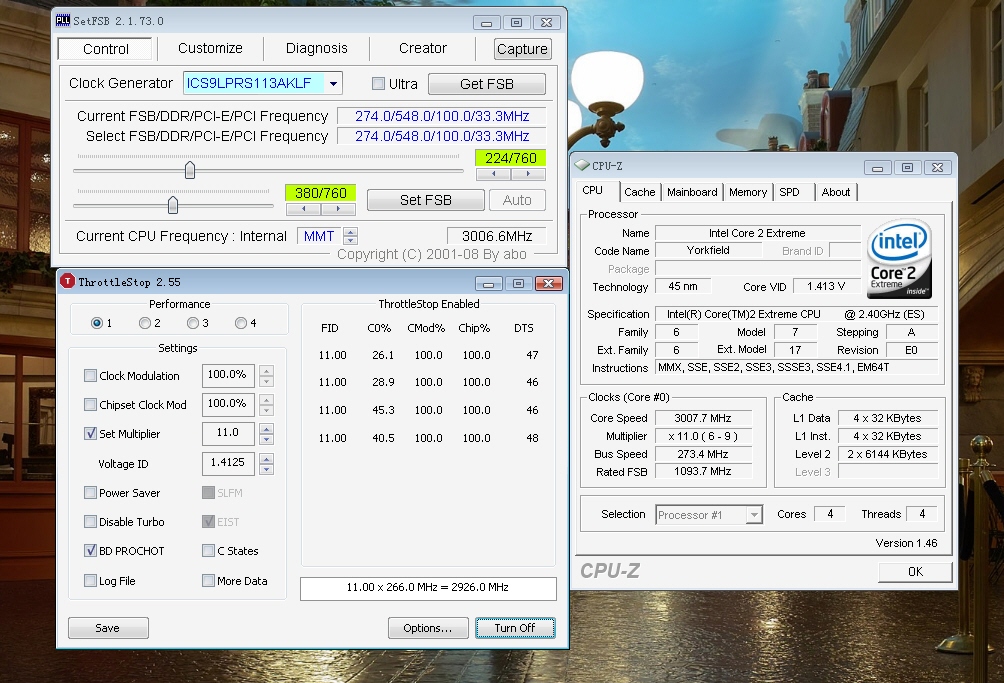Click the Select FSB/DDR/PCI-E/PCI Frequency value field

click(x=442, y=136)
